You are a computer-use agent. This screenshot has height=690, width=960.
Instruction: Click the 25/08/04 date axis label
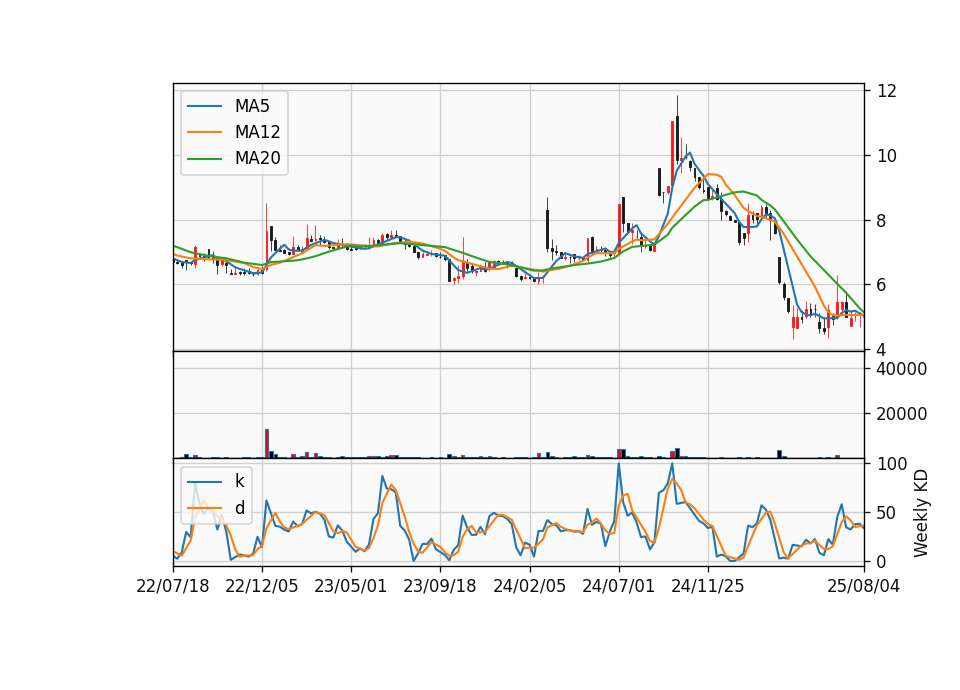tap(864, 587)
